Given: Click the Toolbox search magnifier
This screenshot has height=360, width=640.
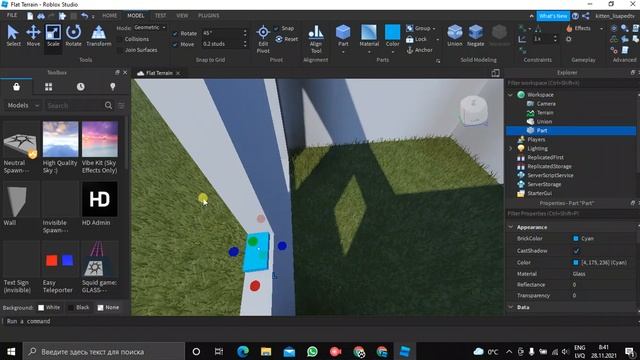Looking at the screenshot, I should (108, 105).
